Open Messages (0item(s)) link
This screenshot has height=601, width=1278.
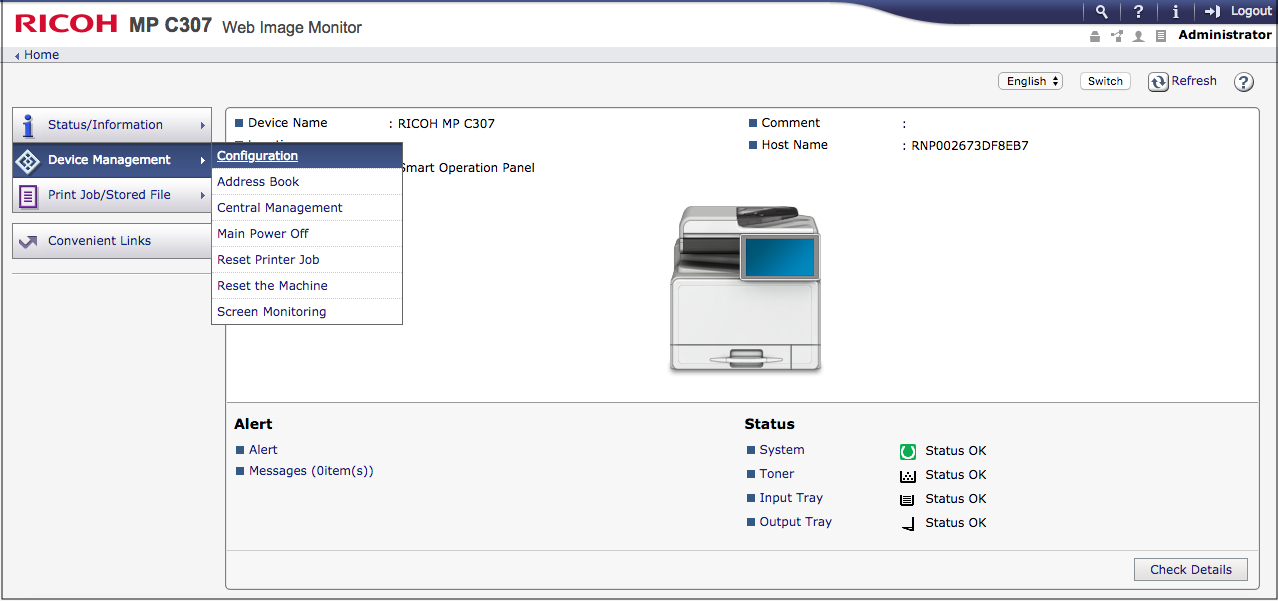pyautogui.click(x=311, y=471)
